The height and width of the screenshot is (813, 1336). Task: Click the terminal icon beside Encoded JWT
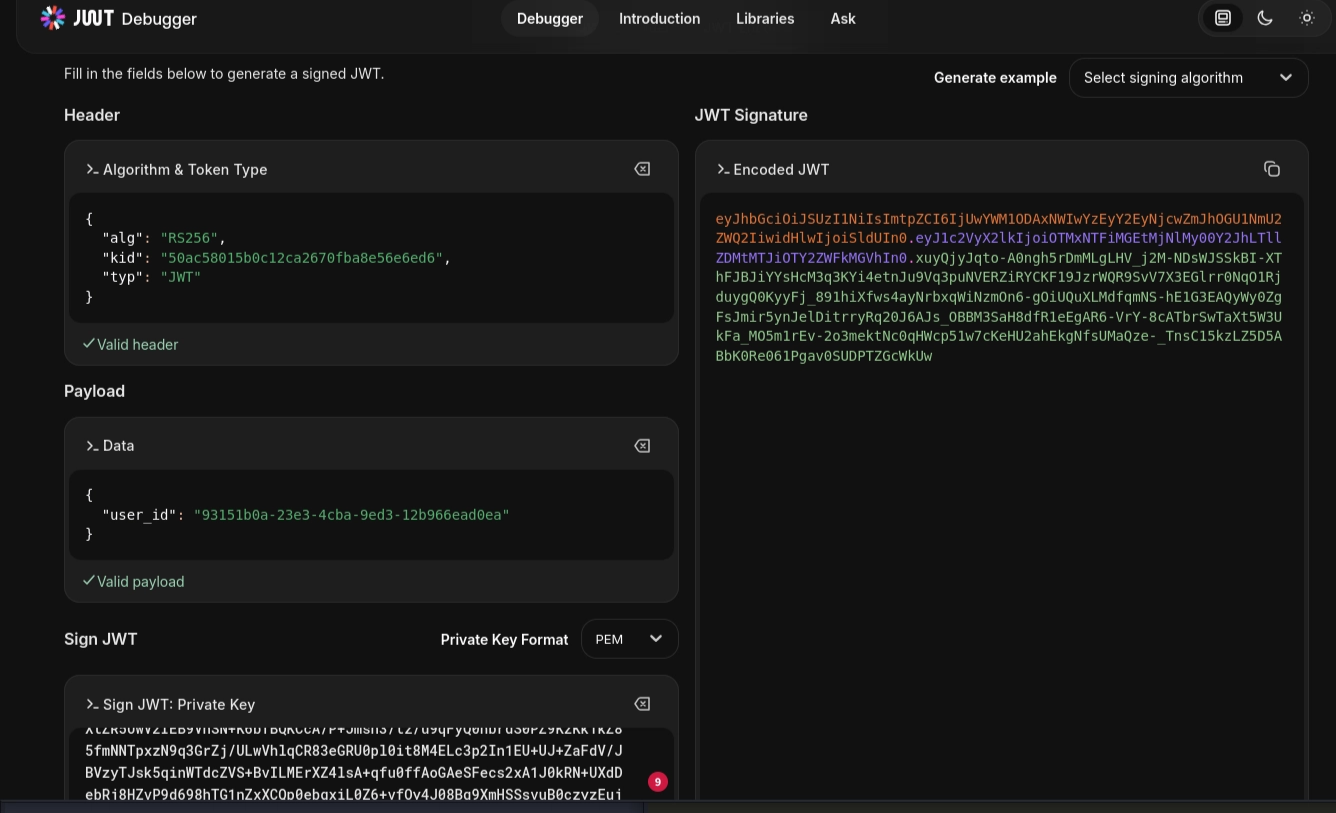click(x=723, y=170)
